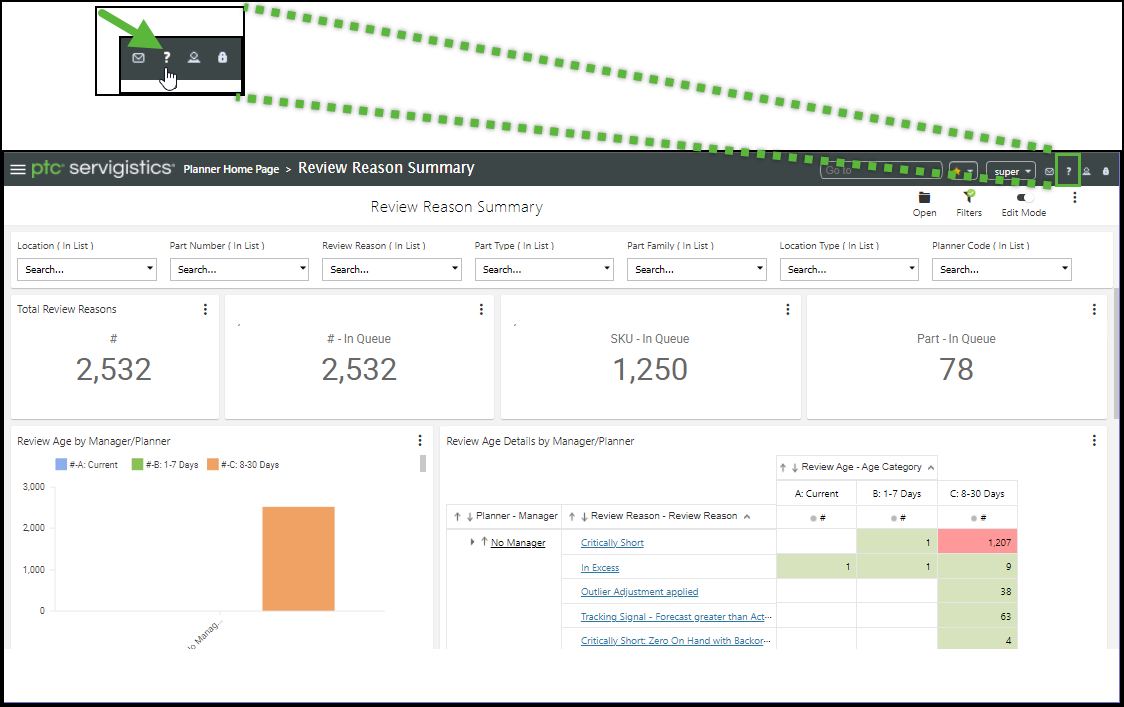Click the 38 cell for Outlier Adjustment
Viewport: 1124px width, 707px height.
tap(977, 592)
